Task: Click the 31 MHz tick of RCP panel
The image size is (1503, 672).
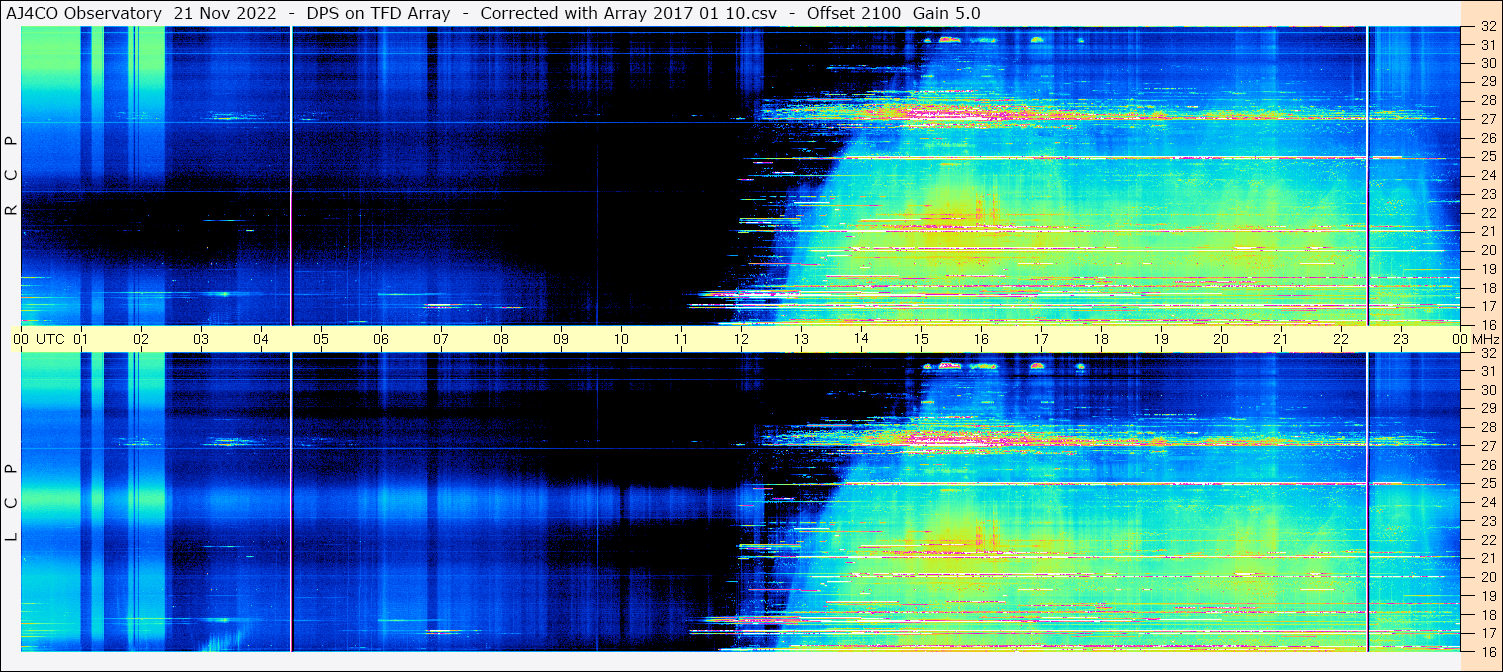Action: pos(1487,45)
